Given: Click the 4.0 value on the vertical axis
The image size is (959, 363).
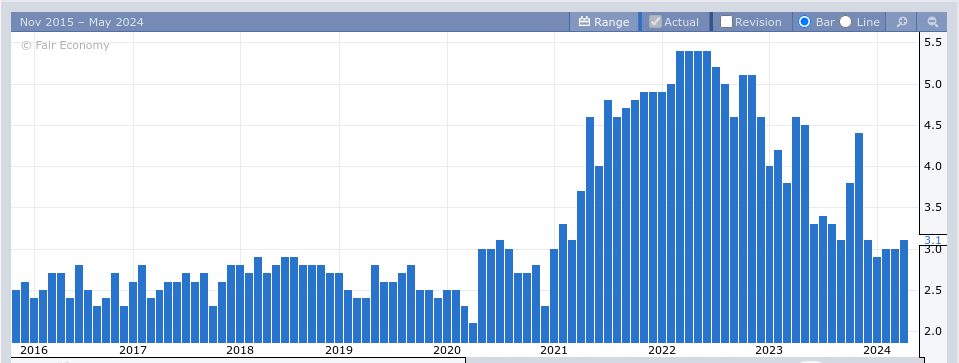Looking at the screenshot, I should (933, 166).
